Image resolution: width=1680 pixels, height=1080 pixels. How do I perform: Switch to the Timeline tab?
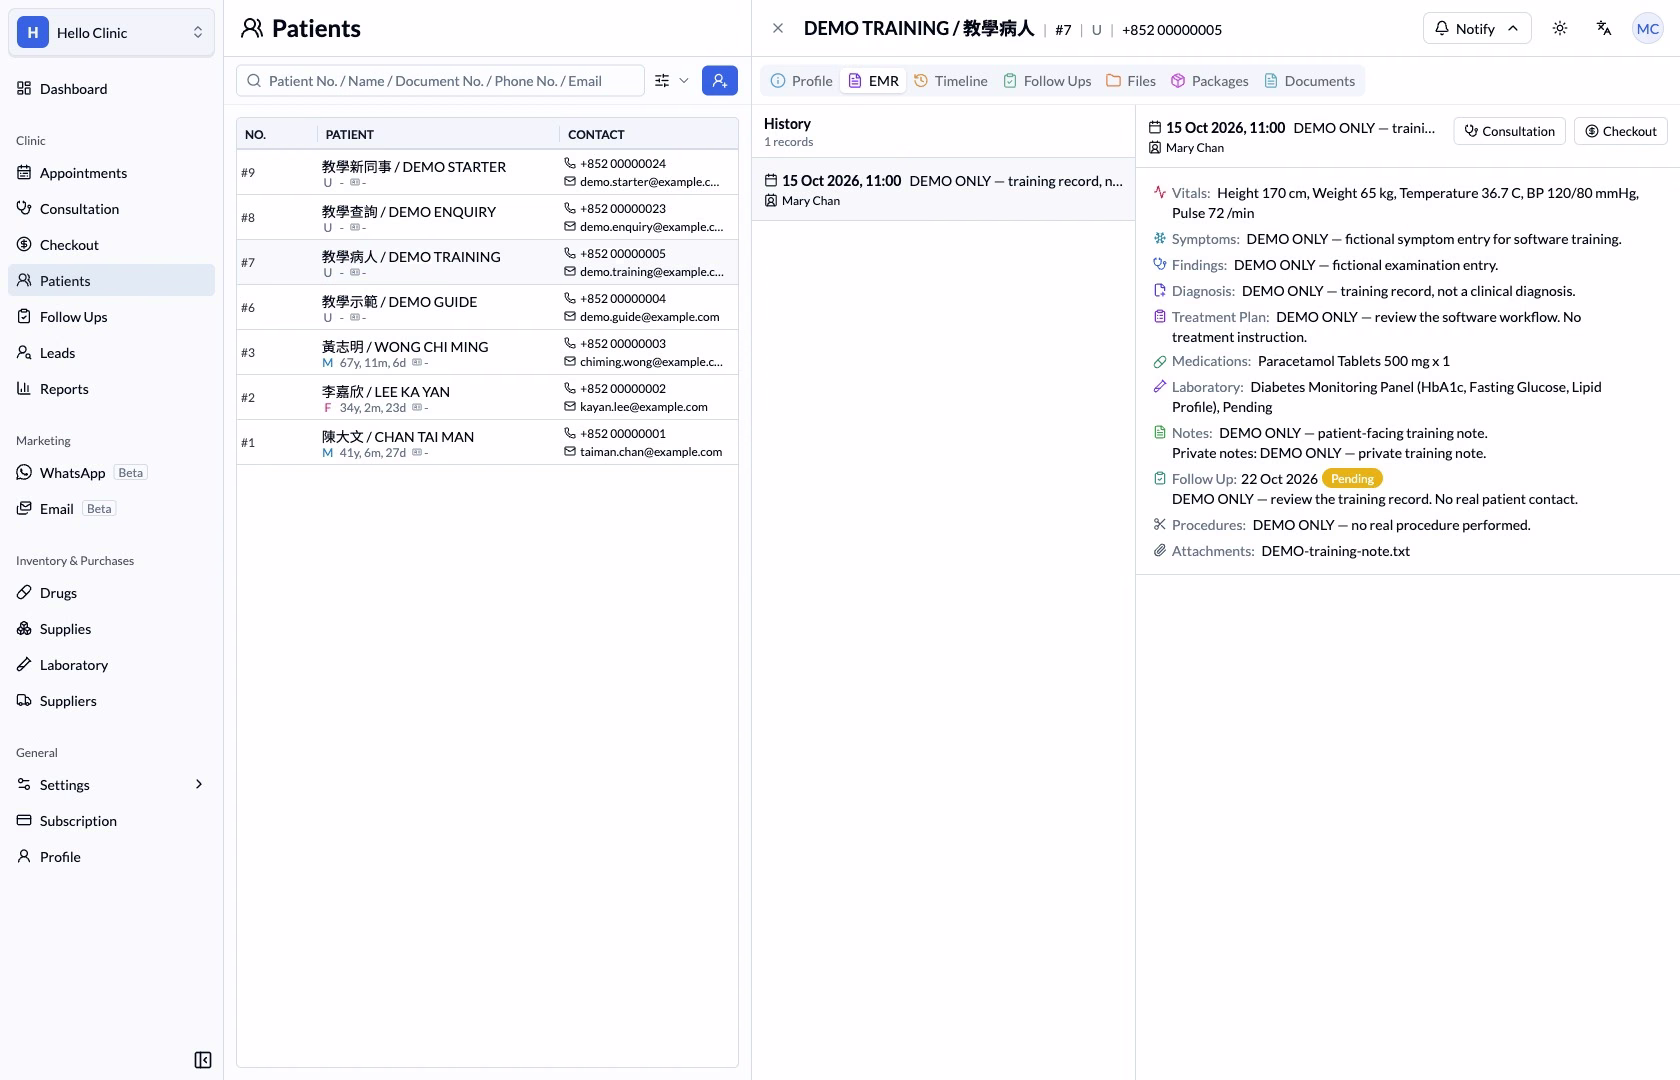pos(951,81)
